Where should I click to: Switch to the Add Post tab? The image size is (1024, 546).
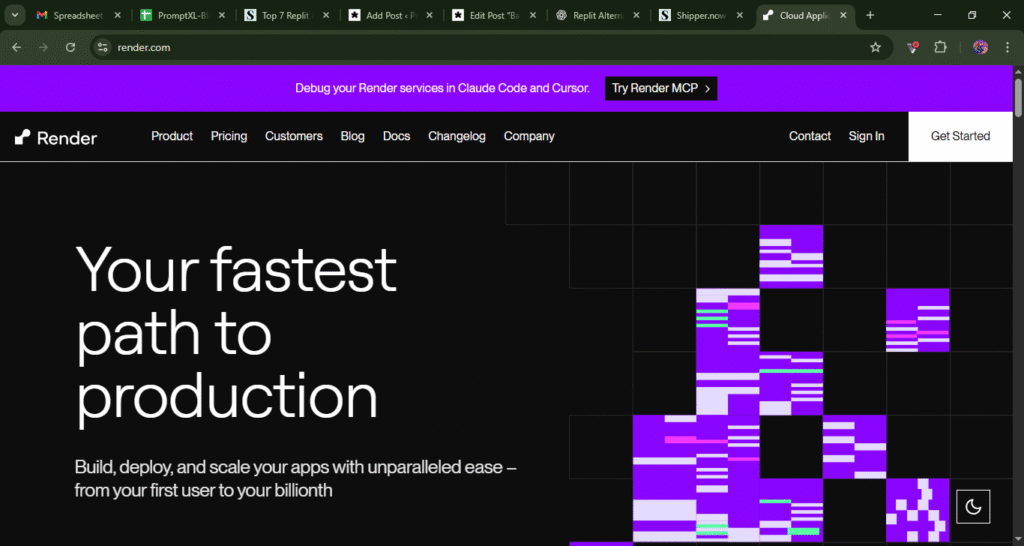[x=391, y=16]
